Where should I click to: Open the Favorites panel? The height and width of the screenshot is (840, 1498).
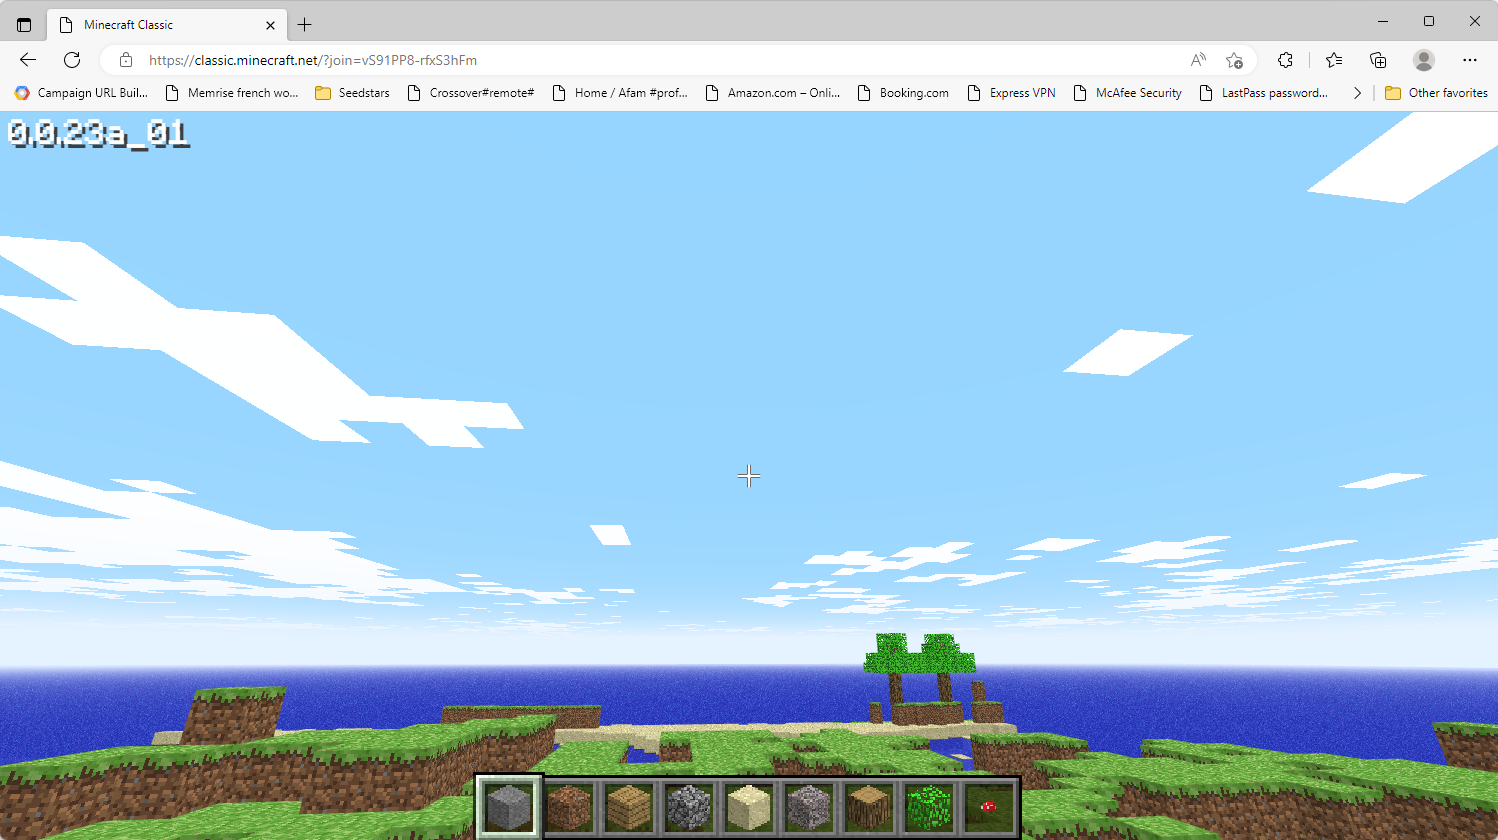click(x=1334, y=60)
